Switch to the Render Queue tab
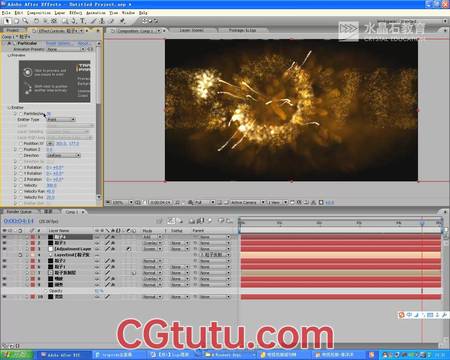Screen dimensions: 450x360 (x=19, y=212)
